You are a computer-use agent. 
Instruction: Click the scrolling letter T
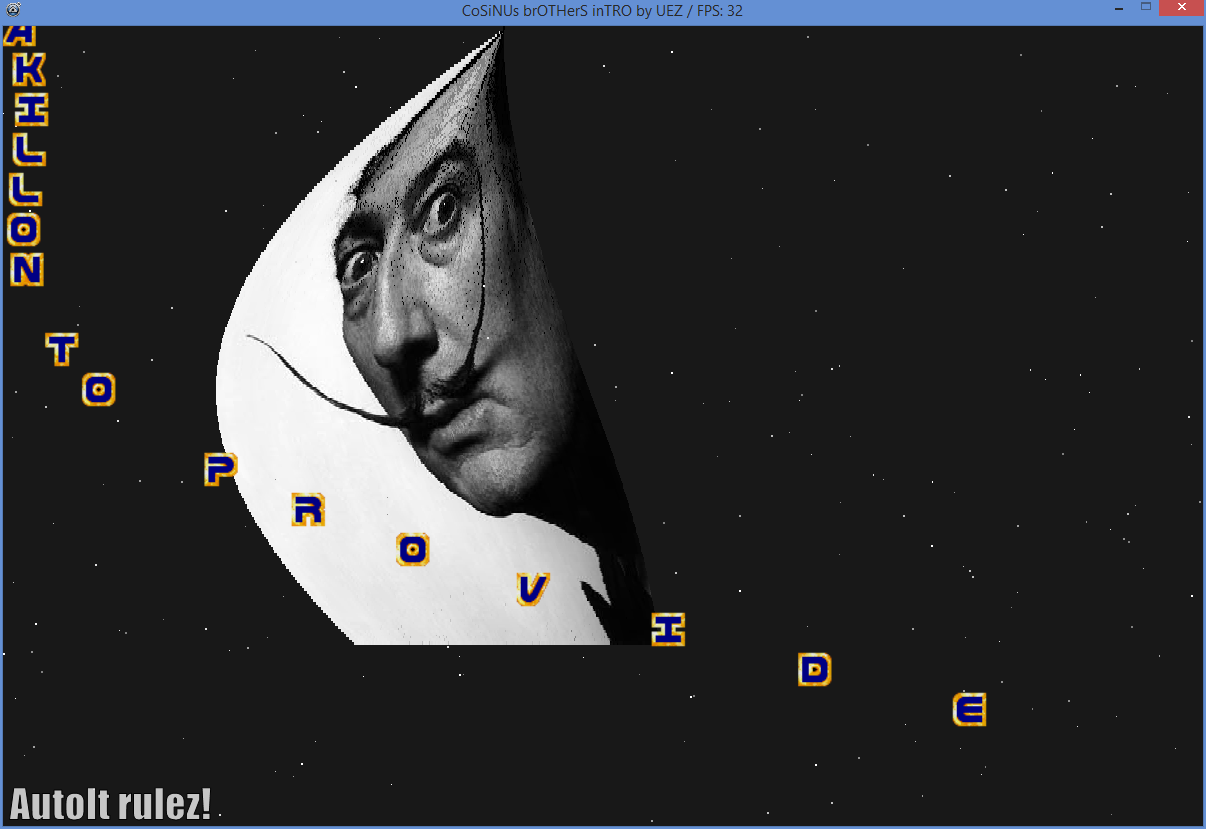(62, 350)
